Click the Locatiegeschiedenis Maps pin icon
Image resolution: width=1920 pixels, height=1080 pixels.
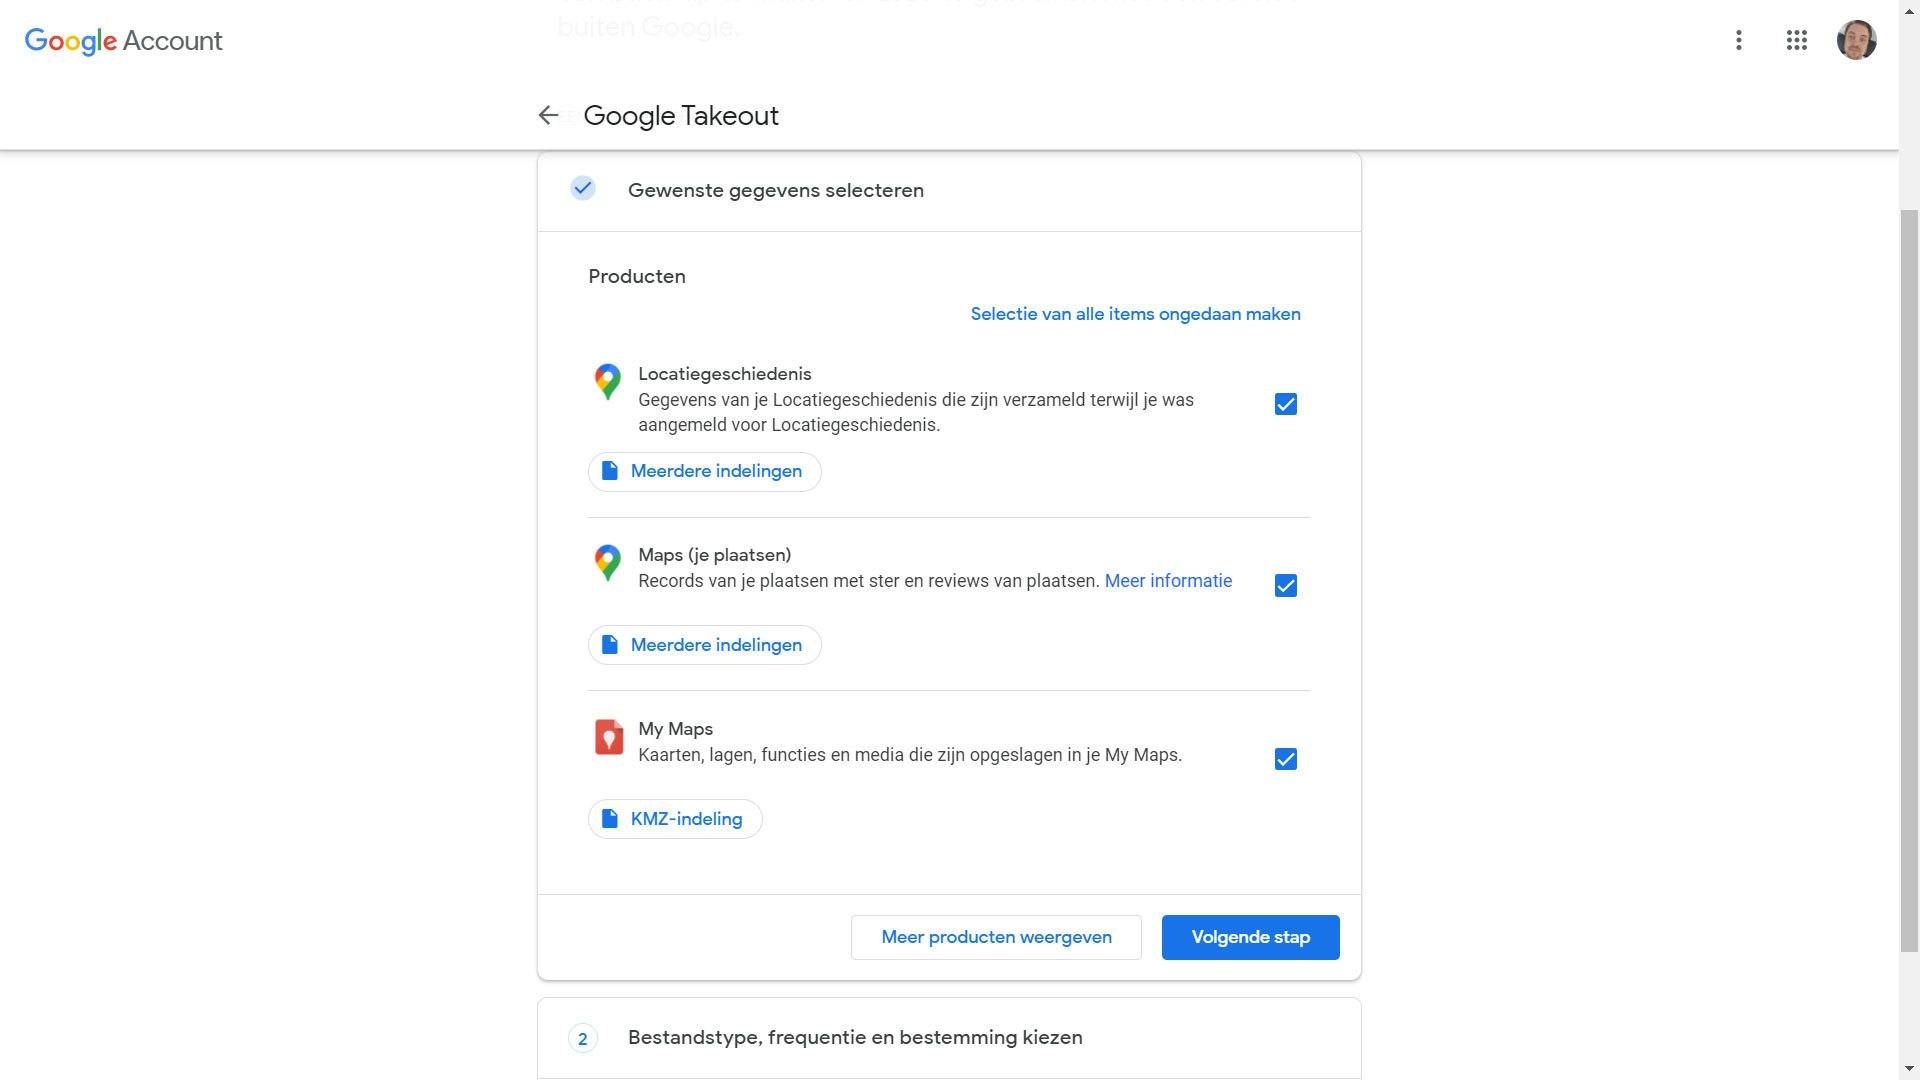[x=607, y=382]
